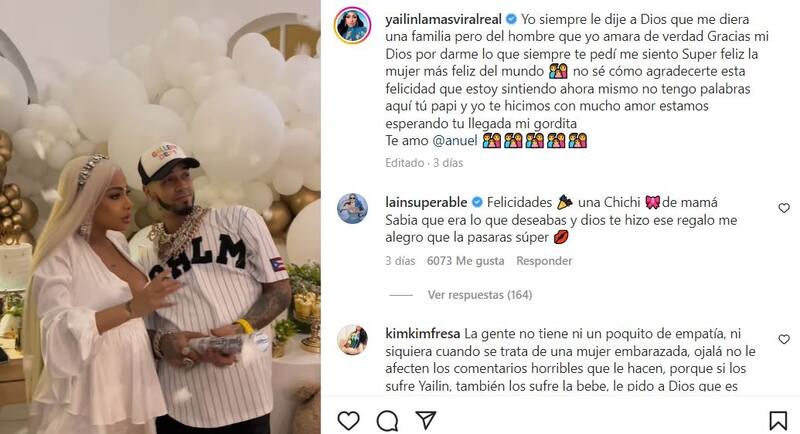This screenshot has height=434, width=800.
Task: Visit the yailinlamasviralreal username link
Action: (x=443, y=19)
